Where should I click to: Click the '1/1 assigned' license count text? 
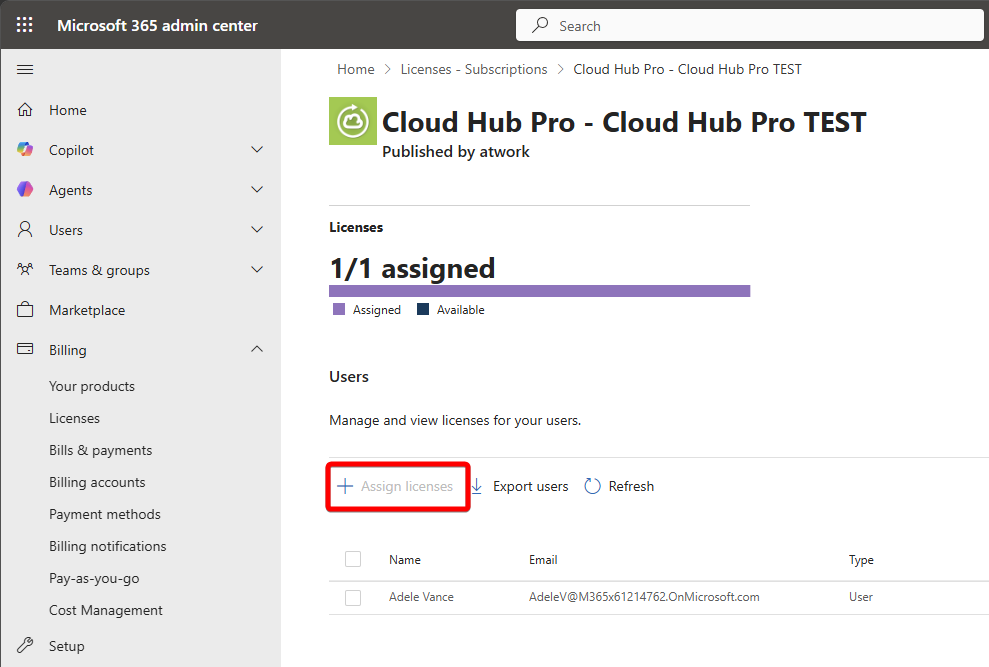tap(413, 268)
